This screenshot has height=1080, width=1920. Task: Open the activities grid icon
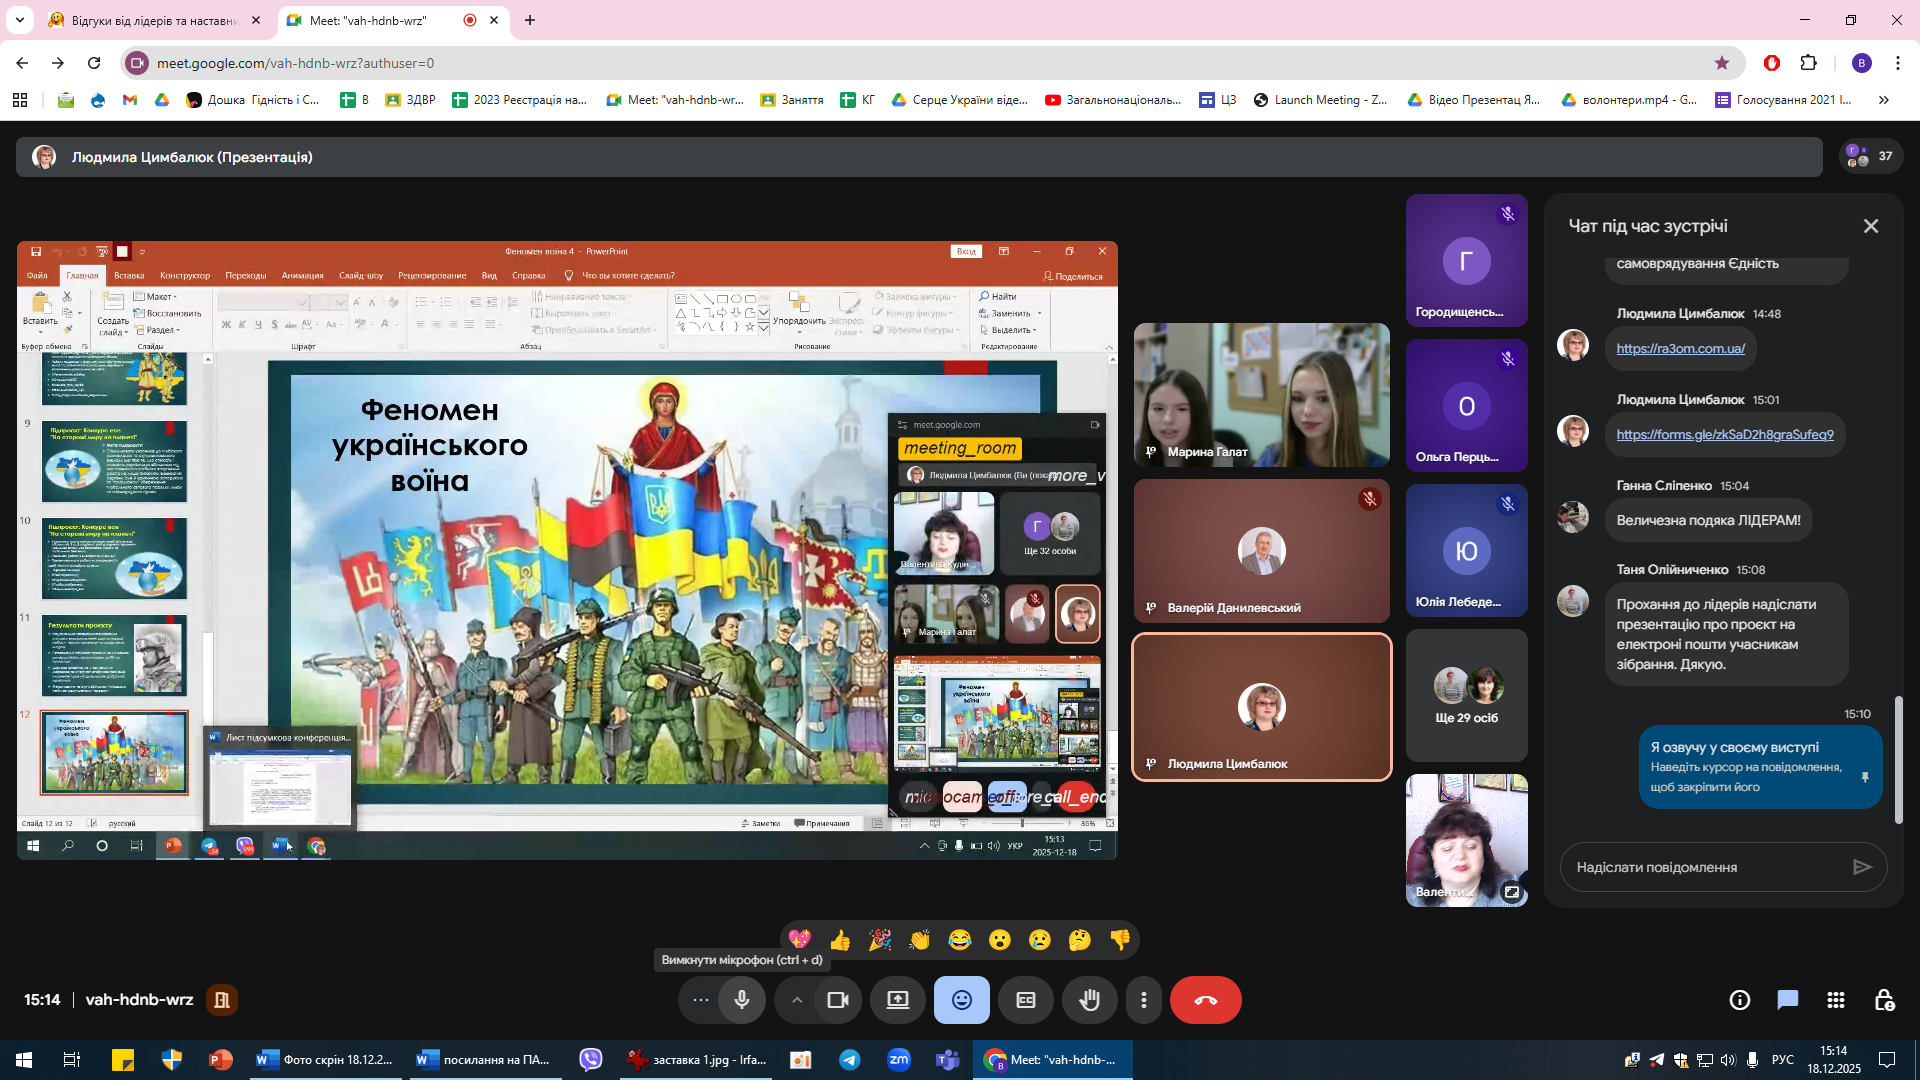1836,1000
